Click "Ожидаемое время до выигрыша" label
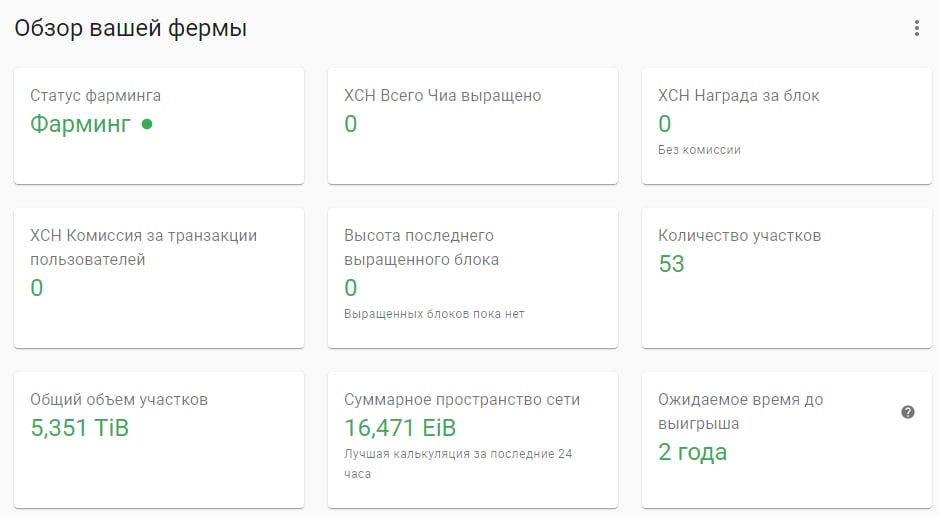Image resolution: width=940 pixels, height=517 pixels. click(x=740, y=411)
